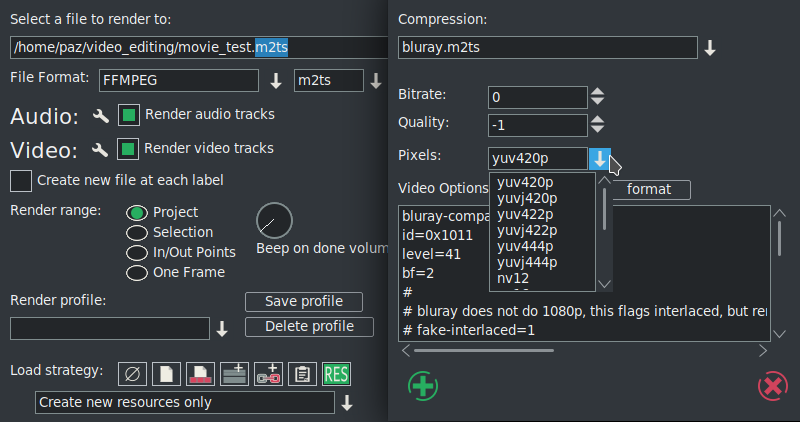This screenshot has width=800, height=422.
Task: Open audio settings with the wrench icon
Action: point(100,116)
